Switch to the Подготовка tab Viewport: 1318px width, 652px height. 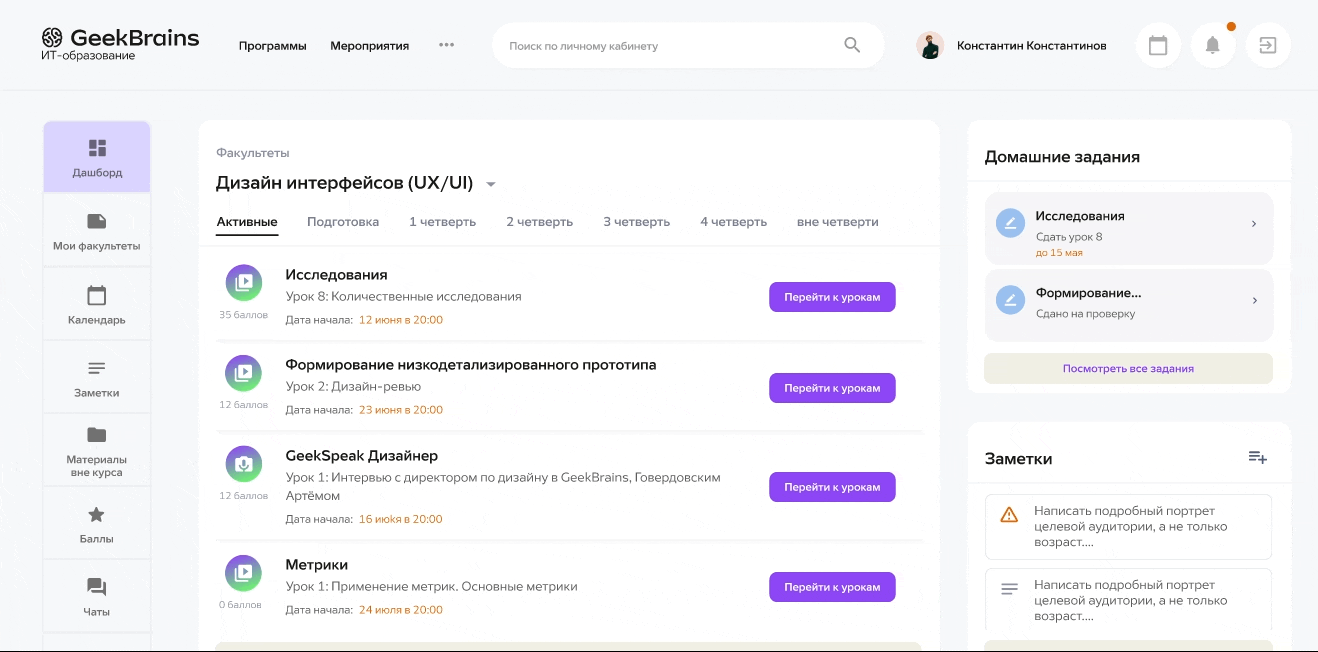[x=343, y=221]
